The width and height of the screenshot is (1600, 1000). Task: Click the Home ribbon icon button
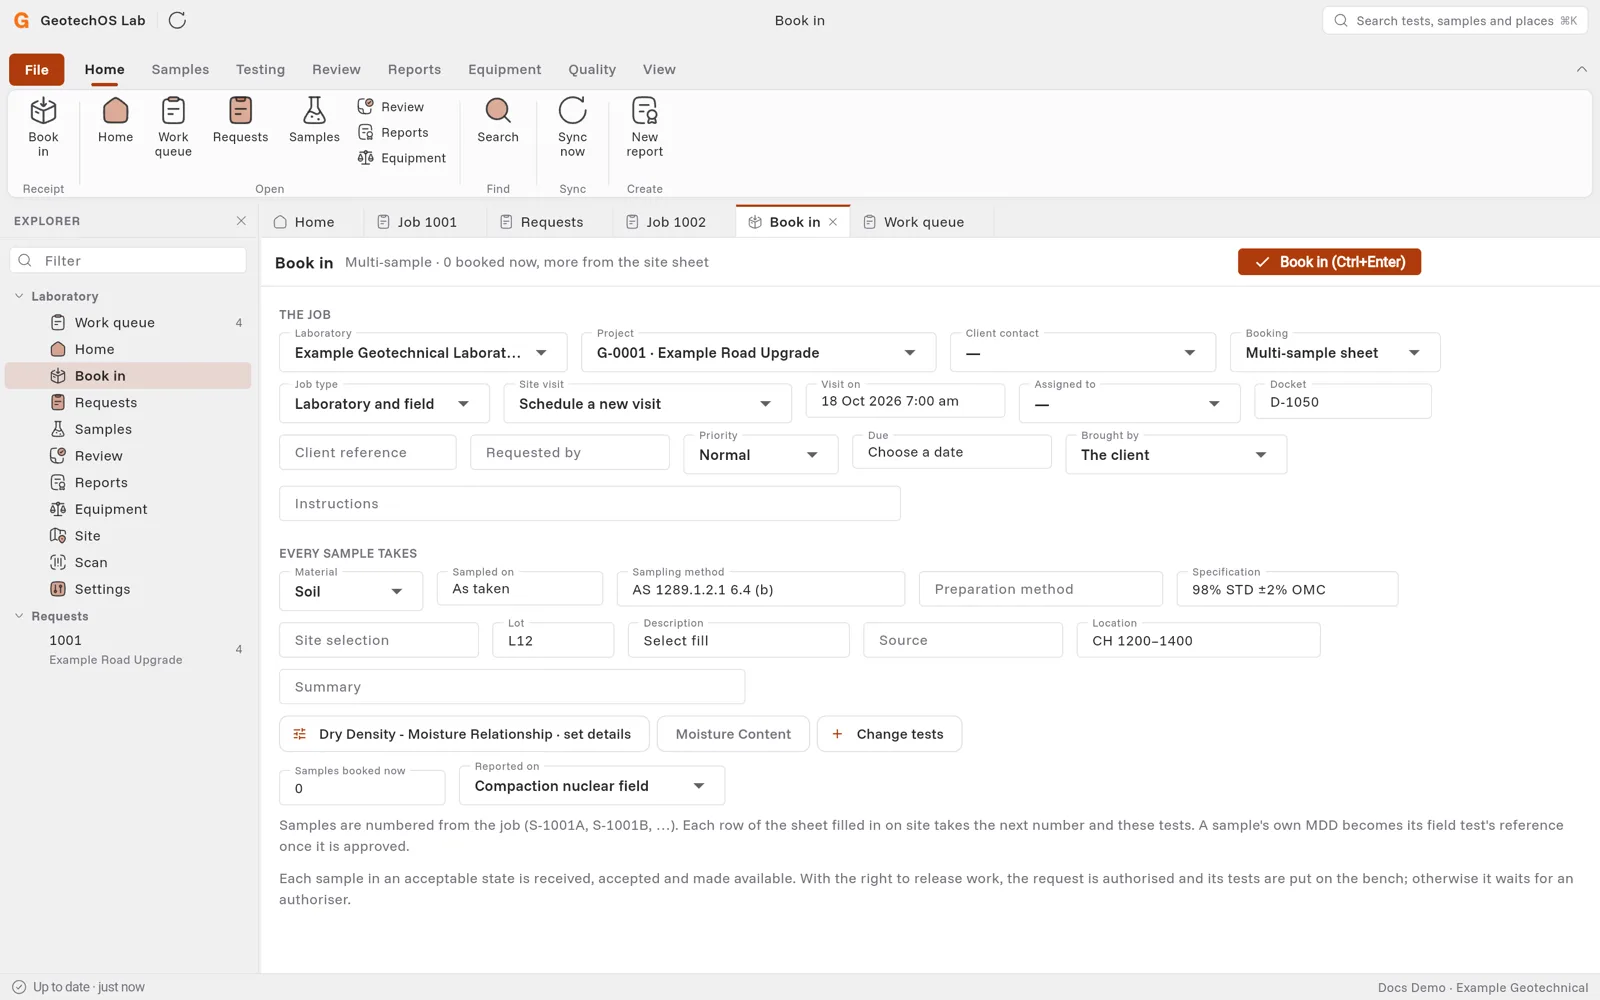[116, 121]
